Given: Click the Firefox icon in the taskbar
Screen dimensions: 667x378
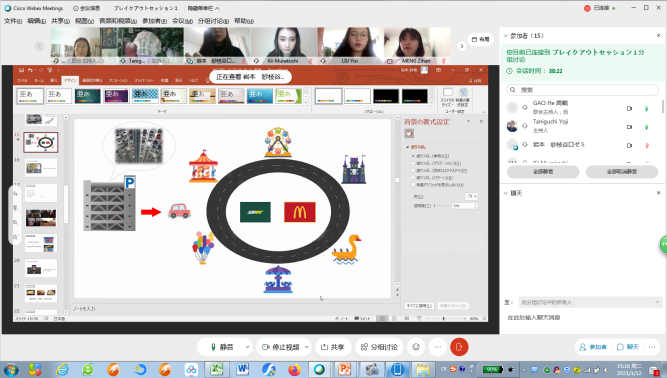Looking at the screenshot, I should pyautogui.click(x=294, y=369).
